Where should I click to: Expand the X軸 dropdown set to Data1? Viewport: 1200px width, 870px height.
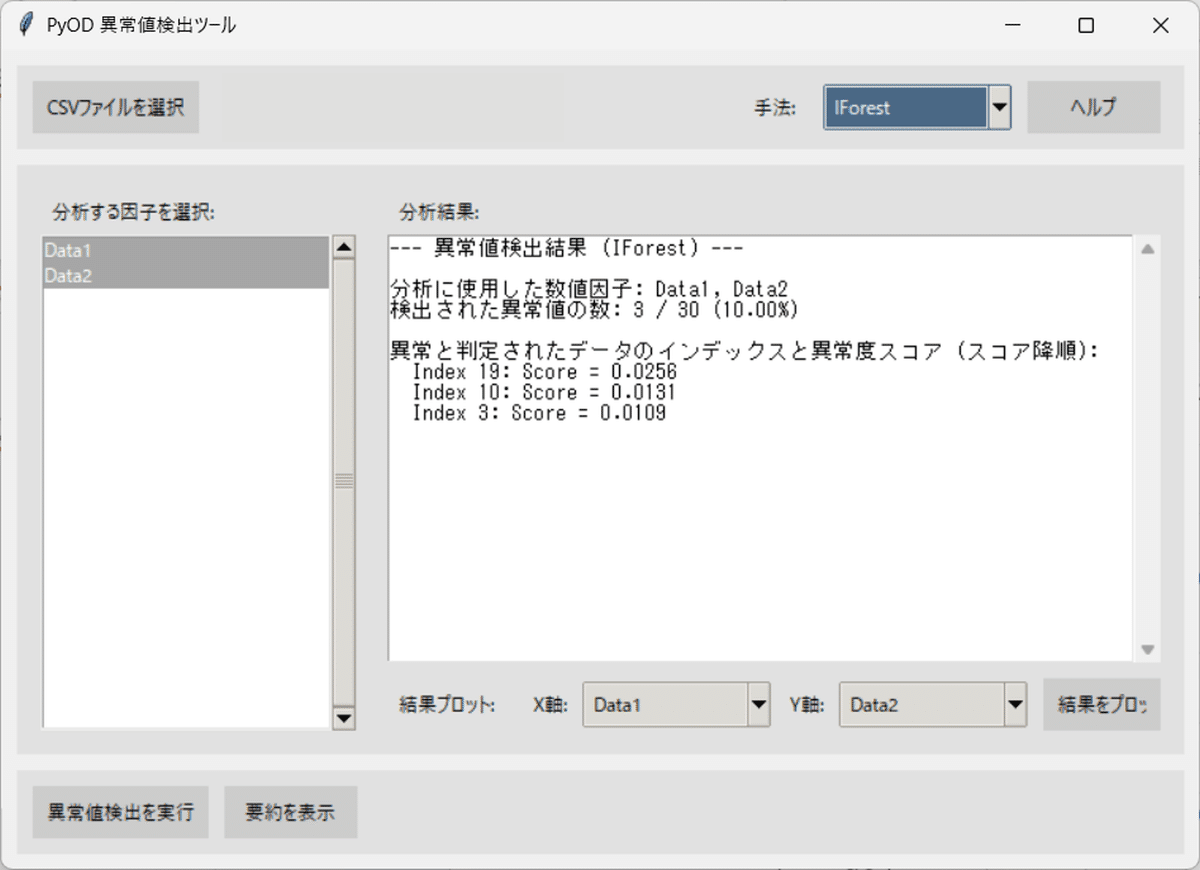[x=759, y=704]
